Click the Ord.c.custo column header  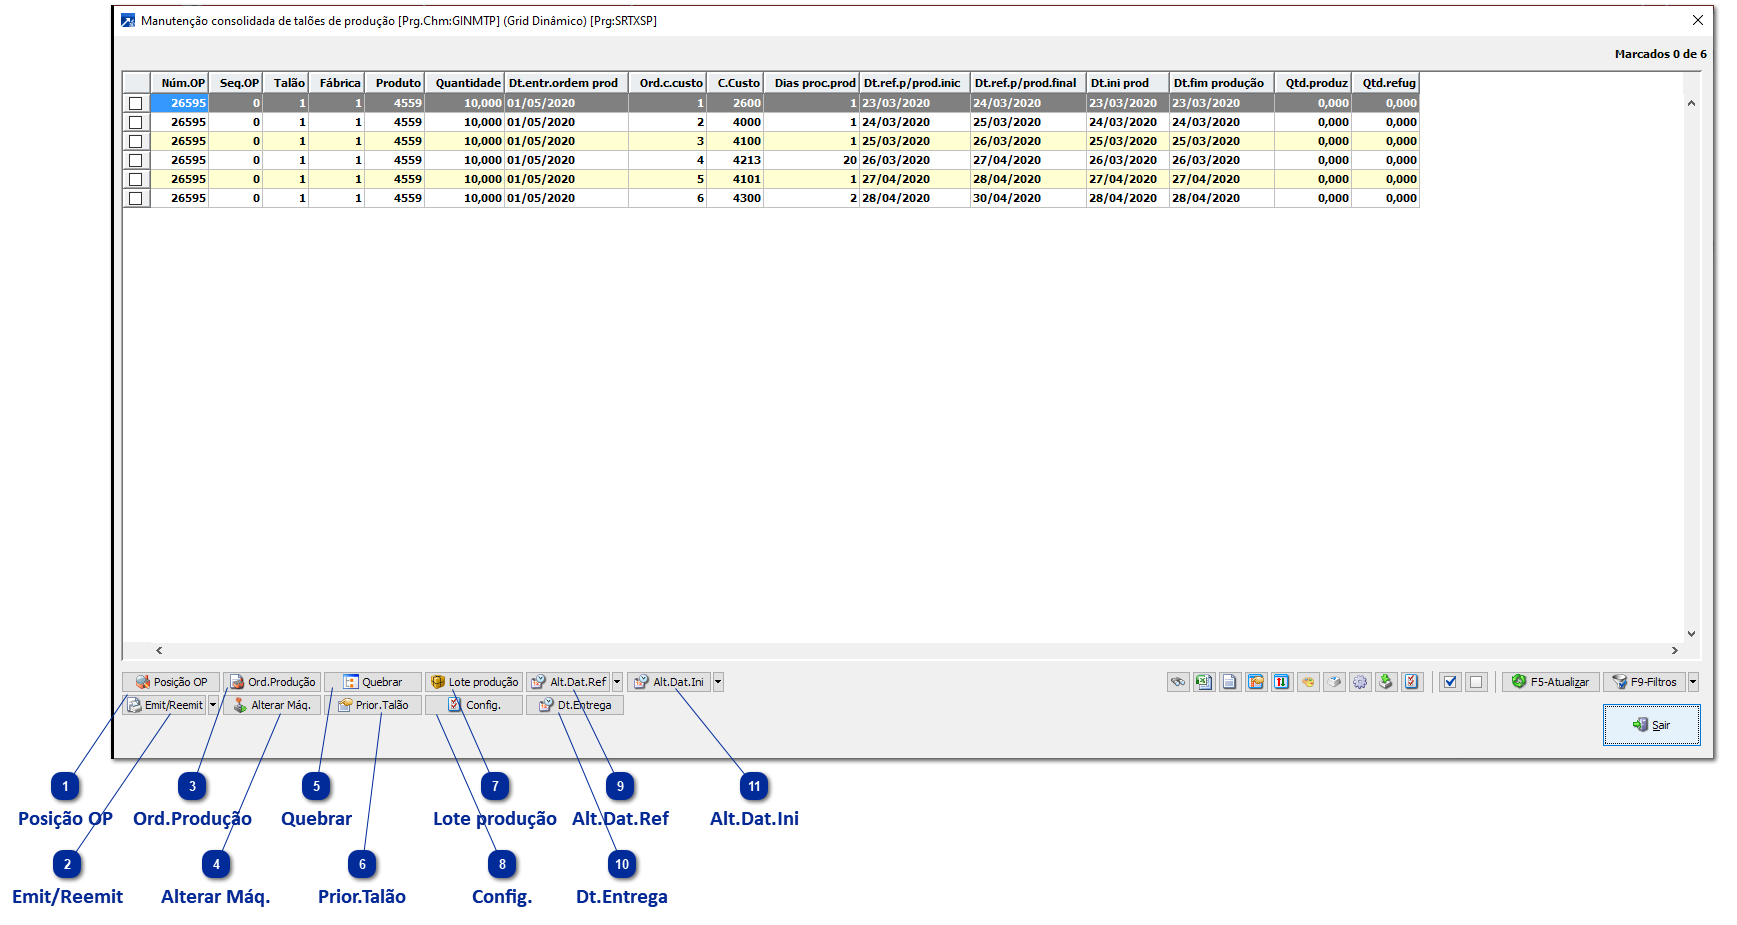point(668,83)
